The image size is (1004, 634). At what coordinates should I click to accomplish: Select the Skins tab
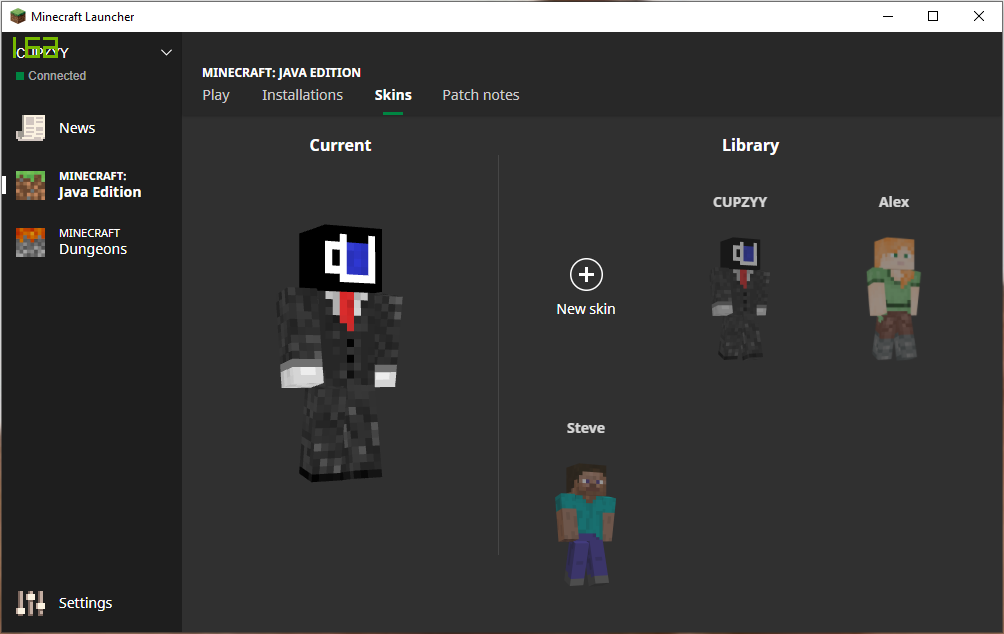tap(393, 95)
